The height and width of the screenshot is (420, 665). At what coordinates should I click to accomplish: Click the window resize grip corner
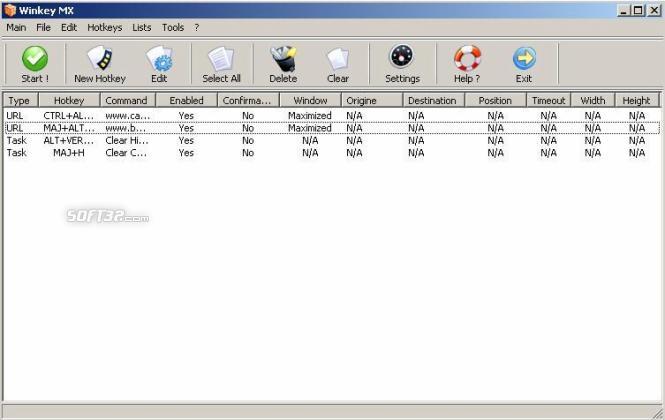pos(657,413)
